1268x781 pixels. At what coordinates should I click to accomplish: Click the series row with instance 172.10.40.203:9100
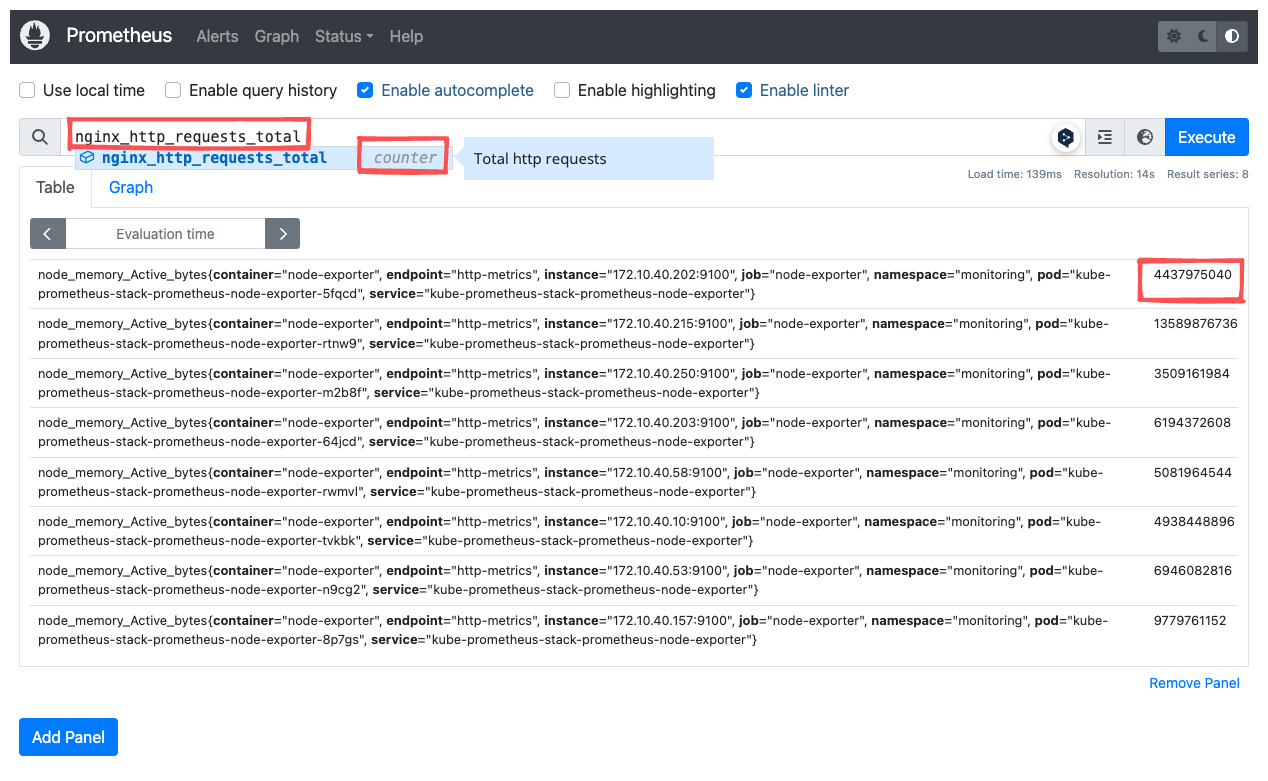click(634, 432)
